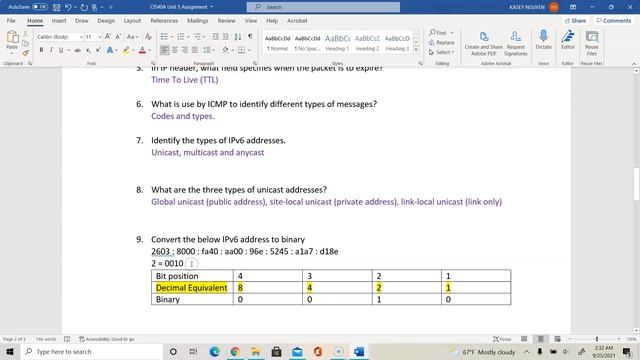
Task: Click the Search box in title bar
Action: pos(323,7)
